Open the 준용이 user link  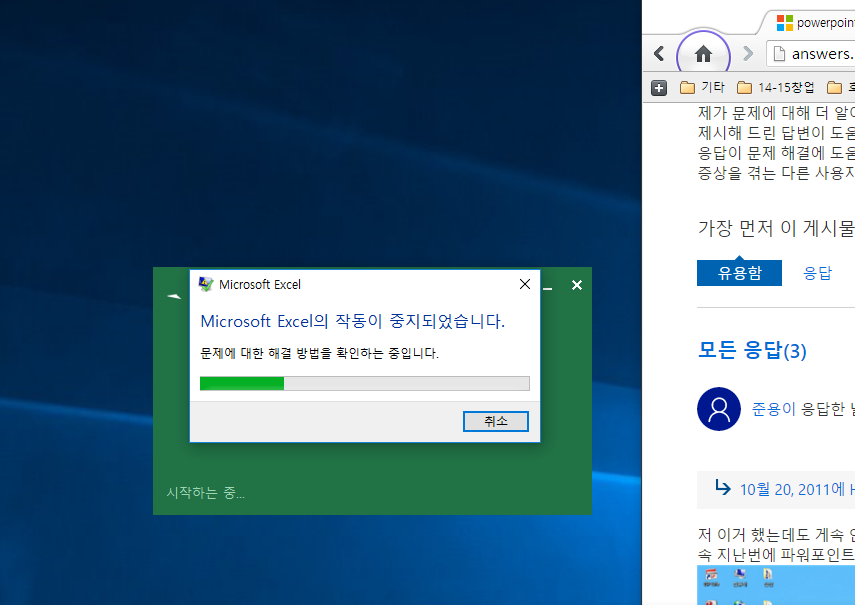[773, 409]
